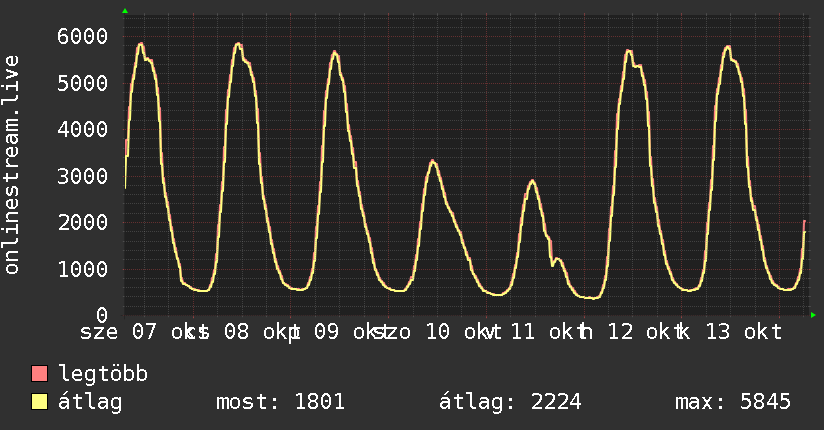Click the 'most: 1801' value

pos(280,402)
